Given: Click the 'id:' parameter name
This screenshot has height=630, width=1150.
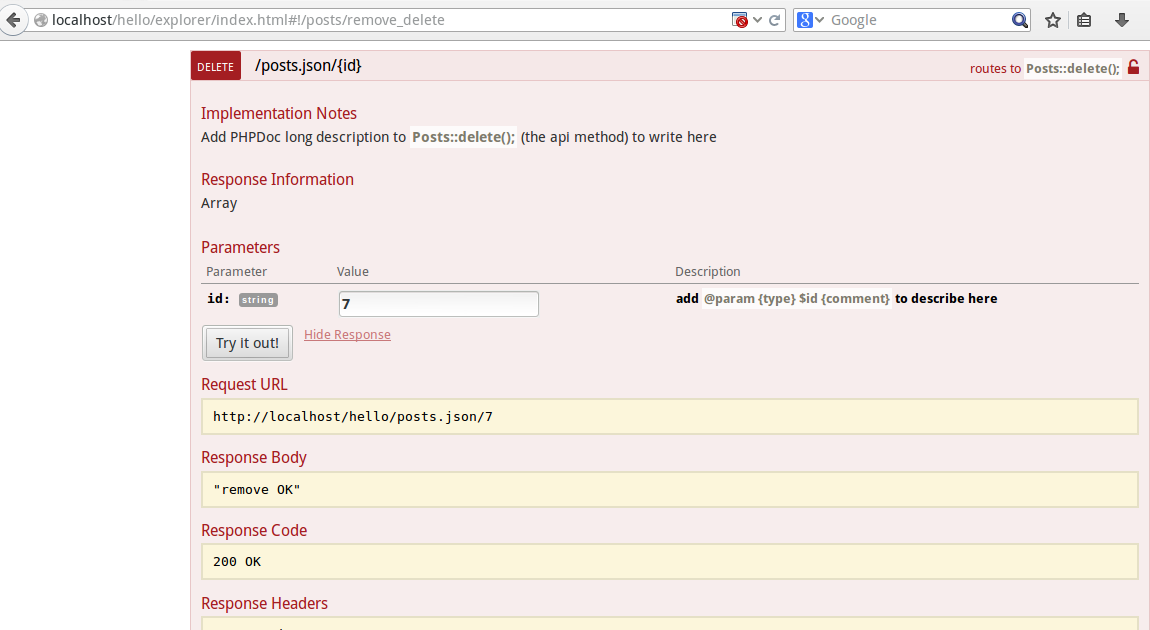Looking at the screenshot, I should (219, 298).
